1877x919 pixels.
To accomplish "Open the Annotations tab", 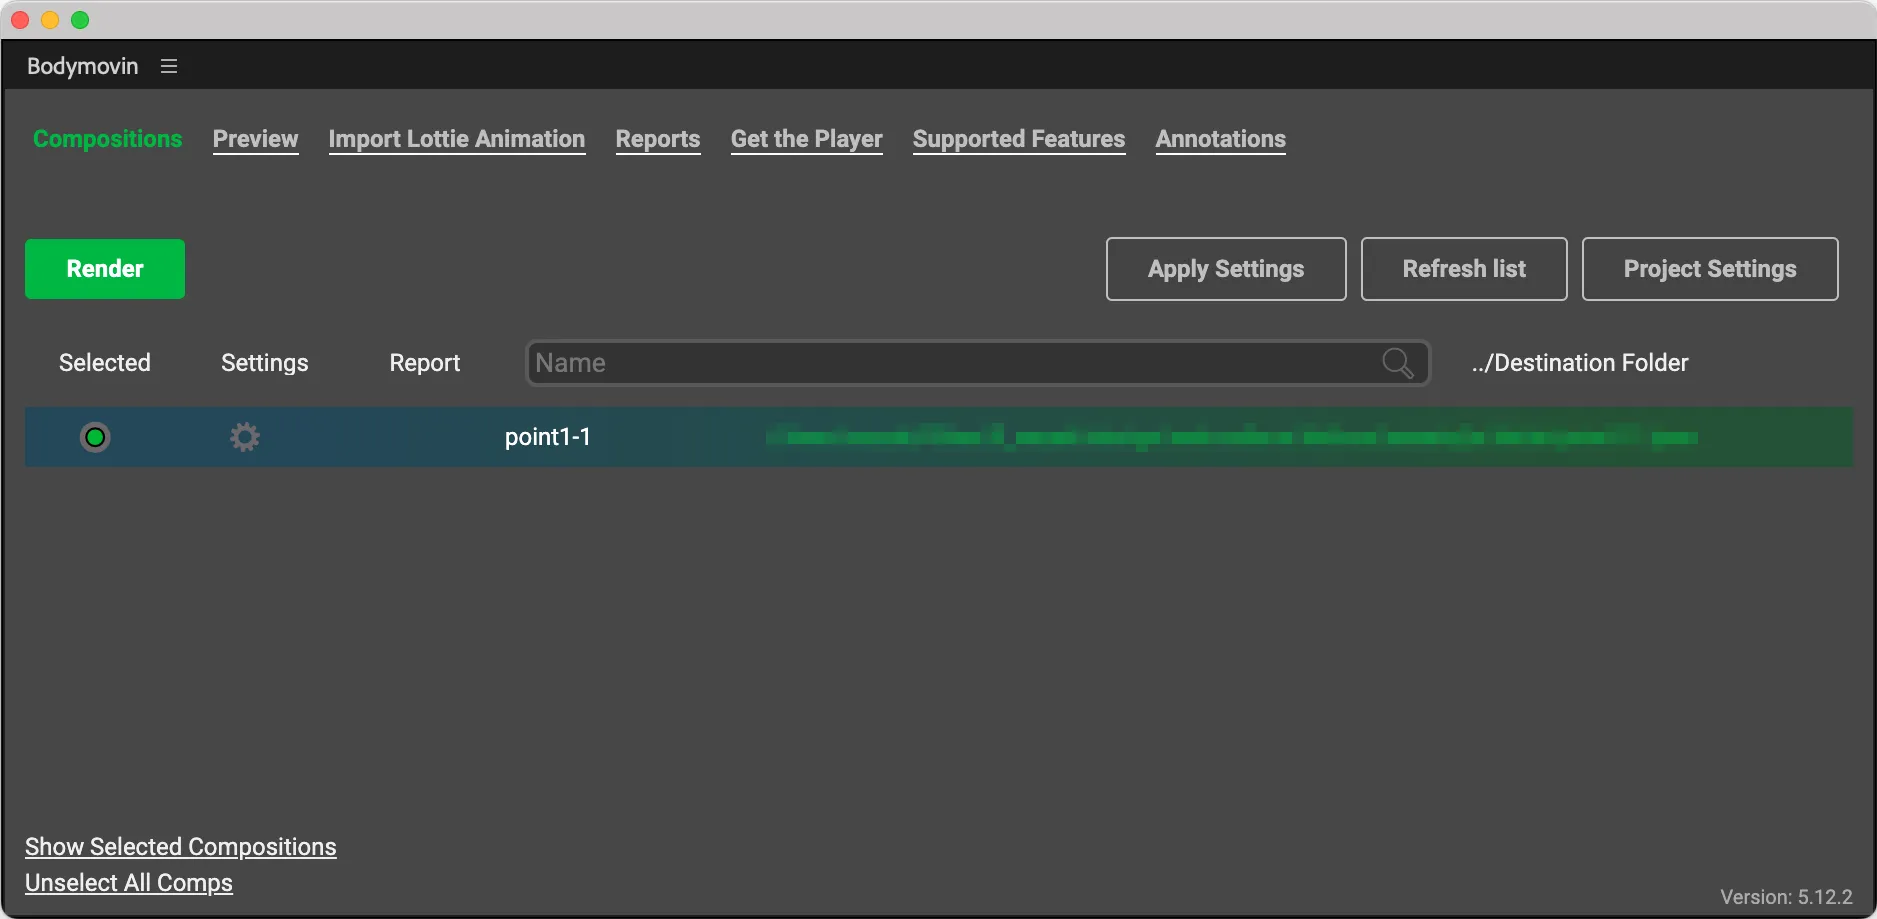I will (1221, 139).
